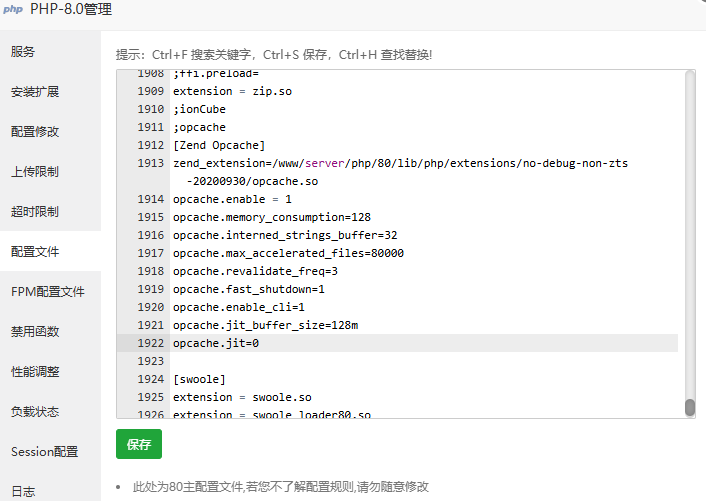Place cursor on opcache.jit=0 line
706x501 pixels.
click(216, 343)
